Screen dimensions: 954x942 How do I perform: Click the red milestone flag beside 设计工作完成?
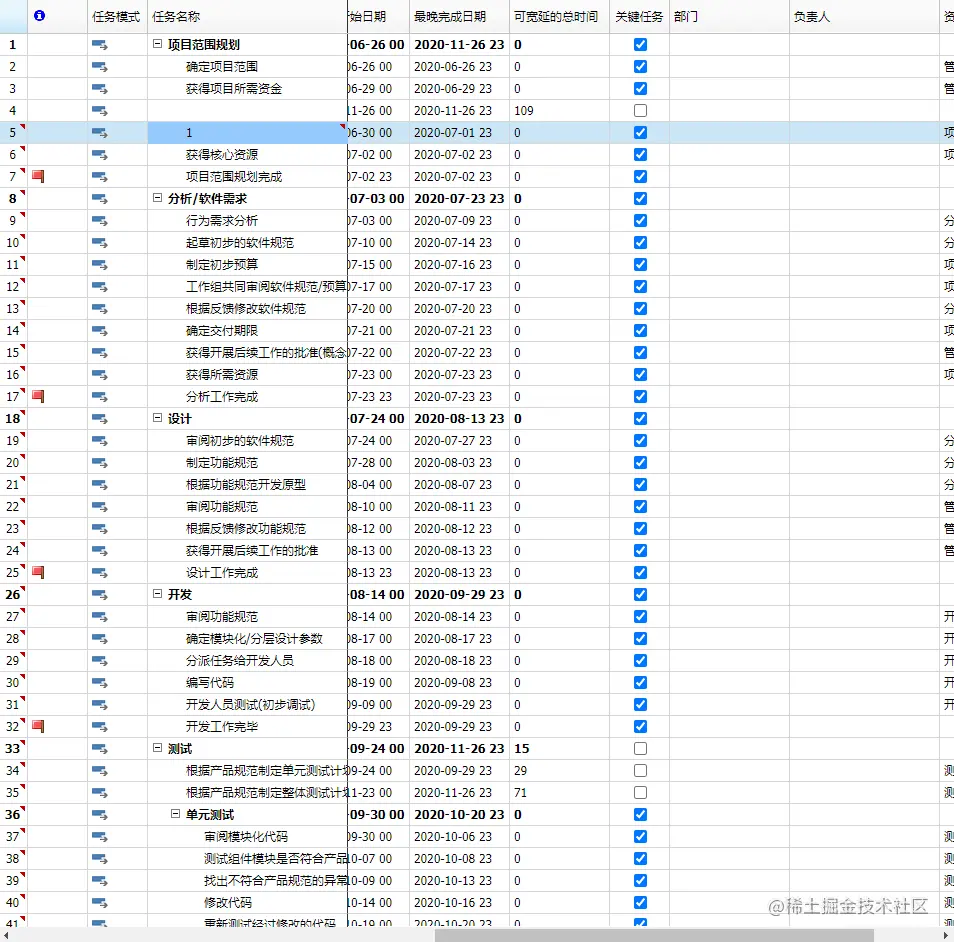(37, 572)
